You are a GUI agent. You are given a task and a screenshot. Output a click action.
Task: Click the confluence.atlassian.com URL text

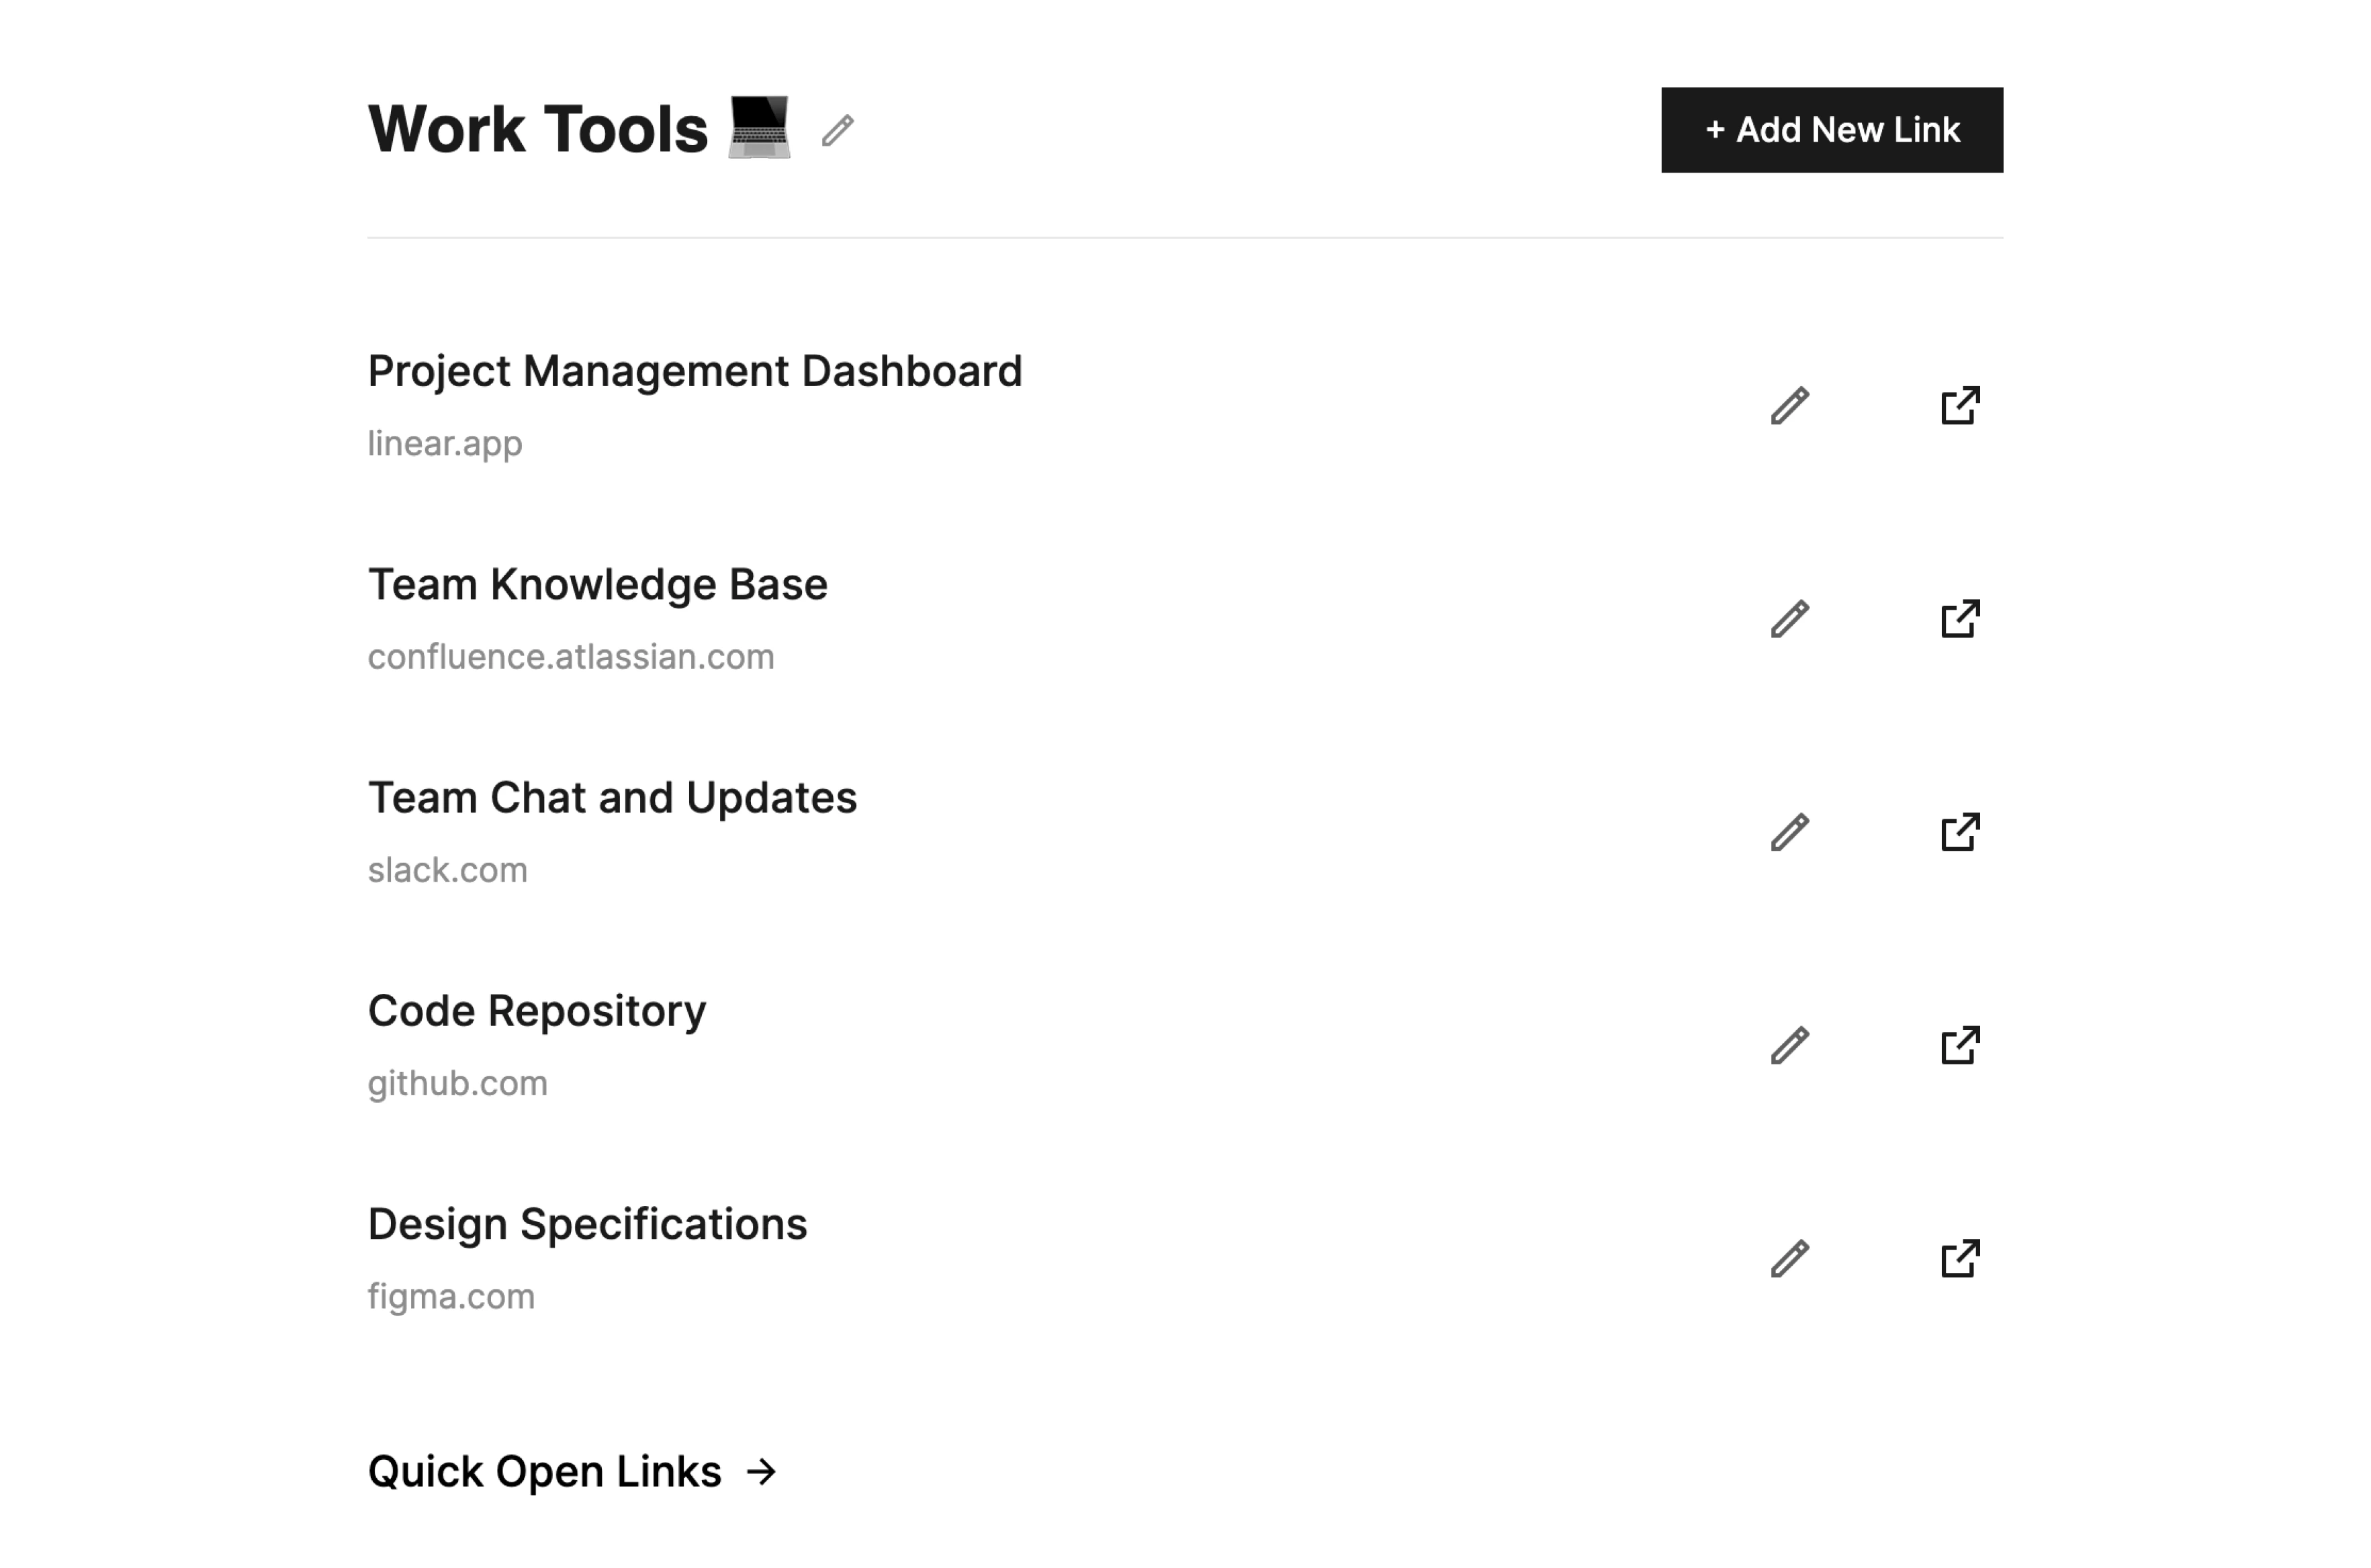(x=571, y=657)
